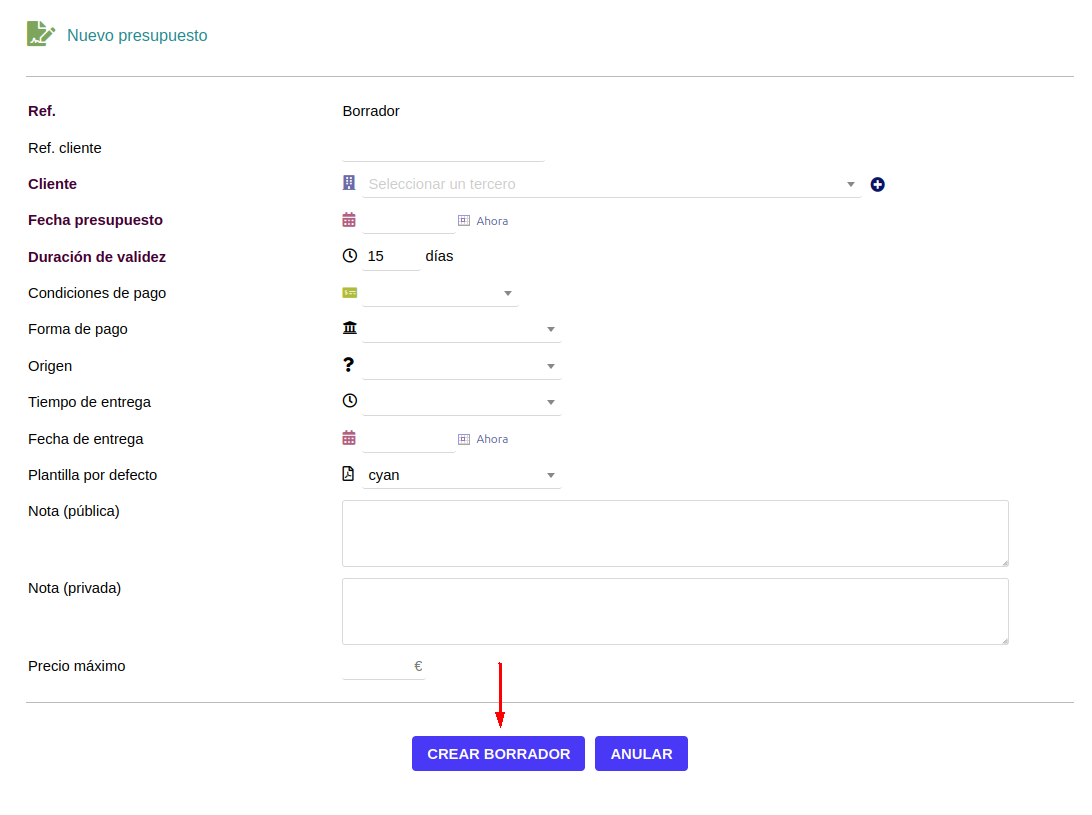Click calendar icon beside Fecha de entrega
The image size is (1092, 815).
(349, 438)
